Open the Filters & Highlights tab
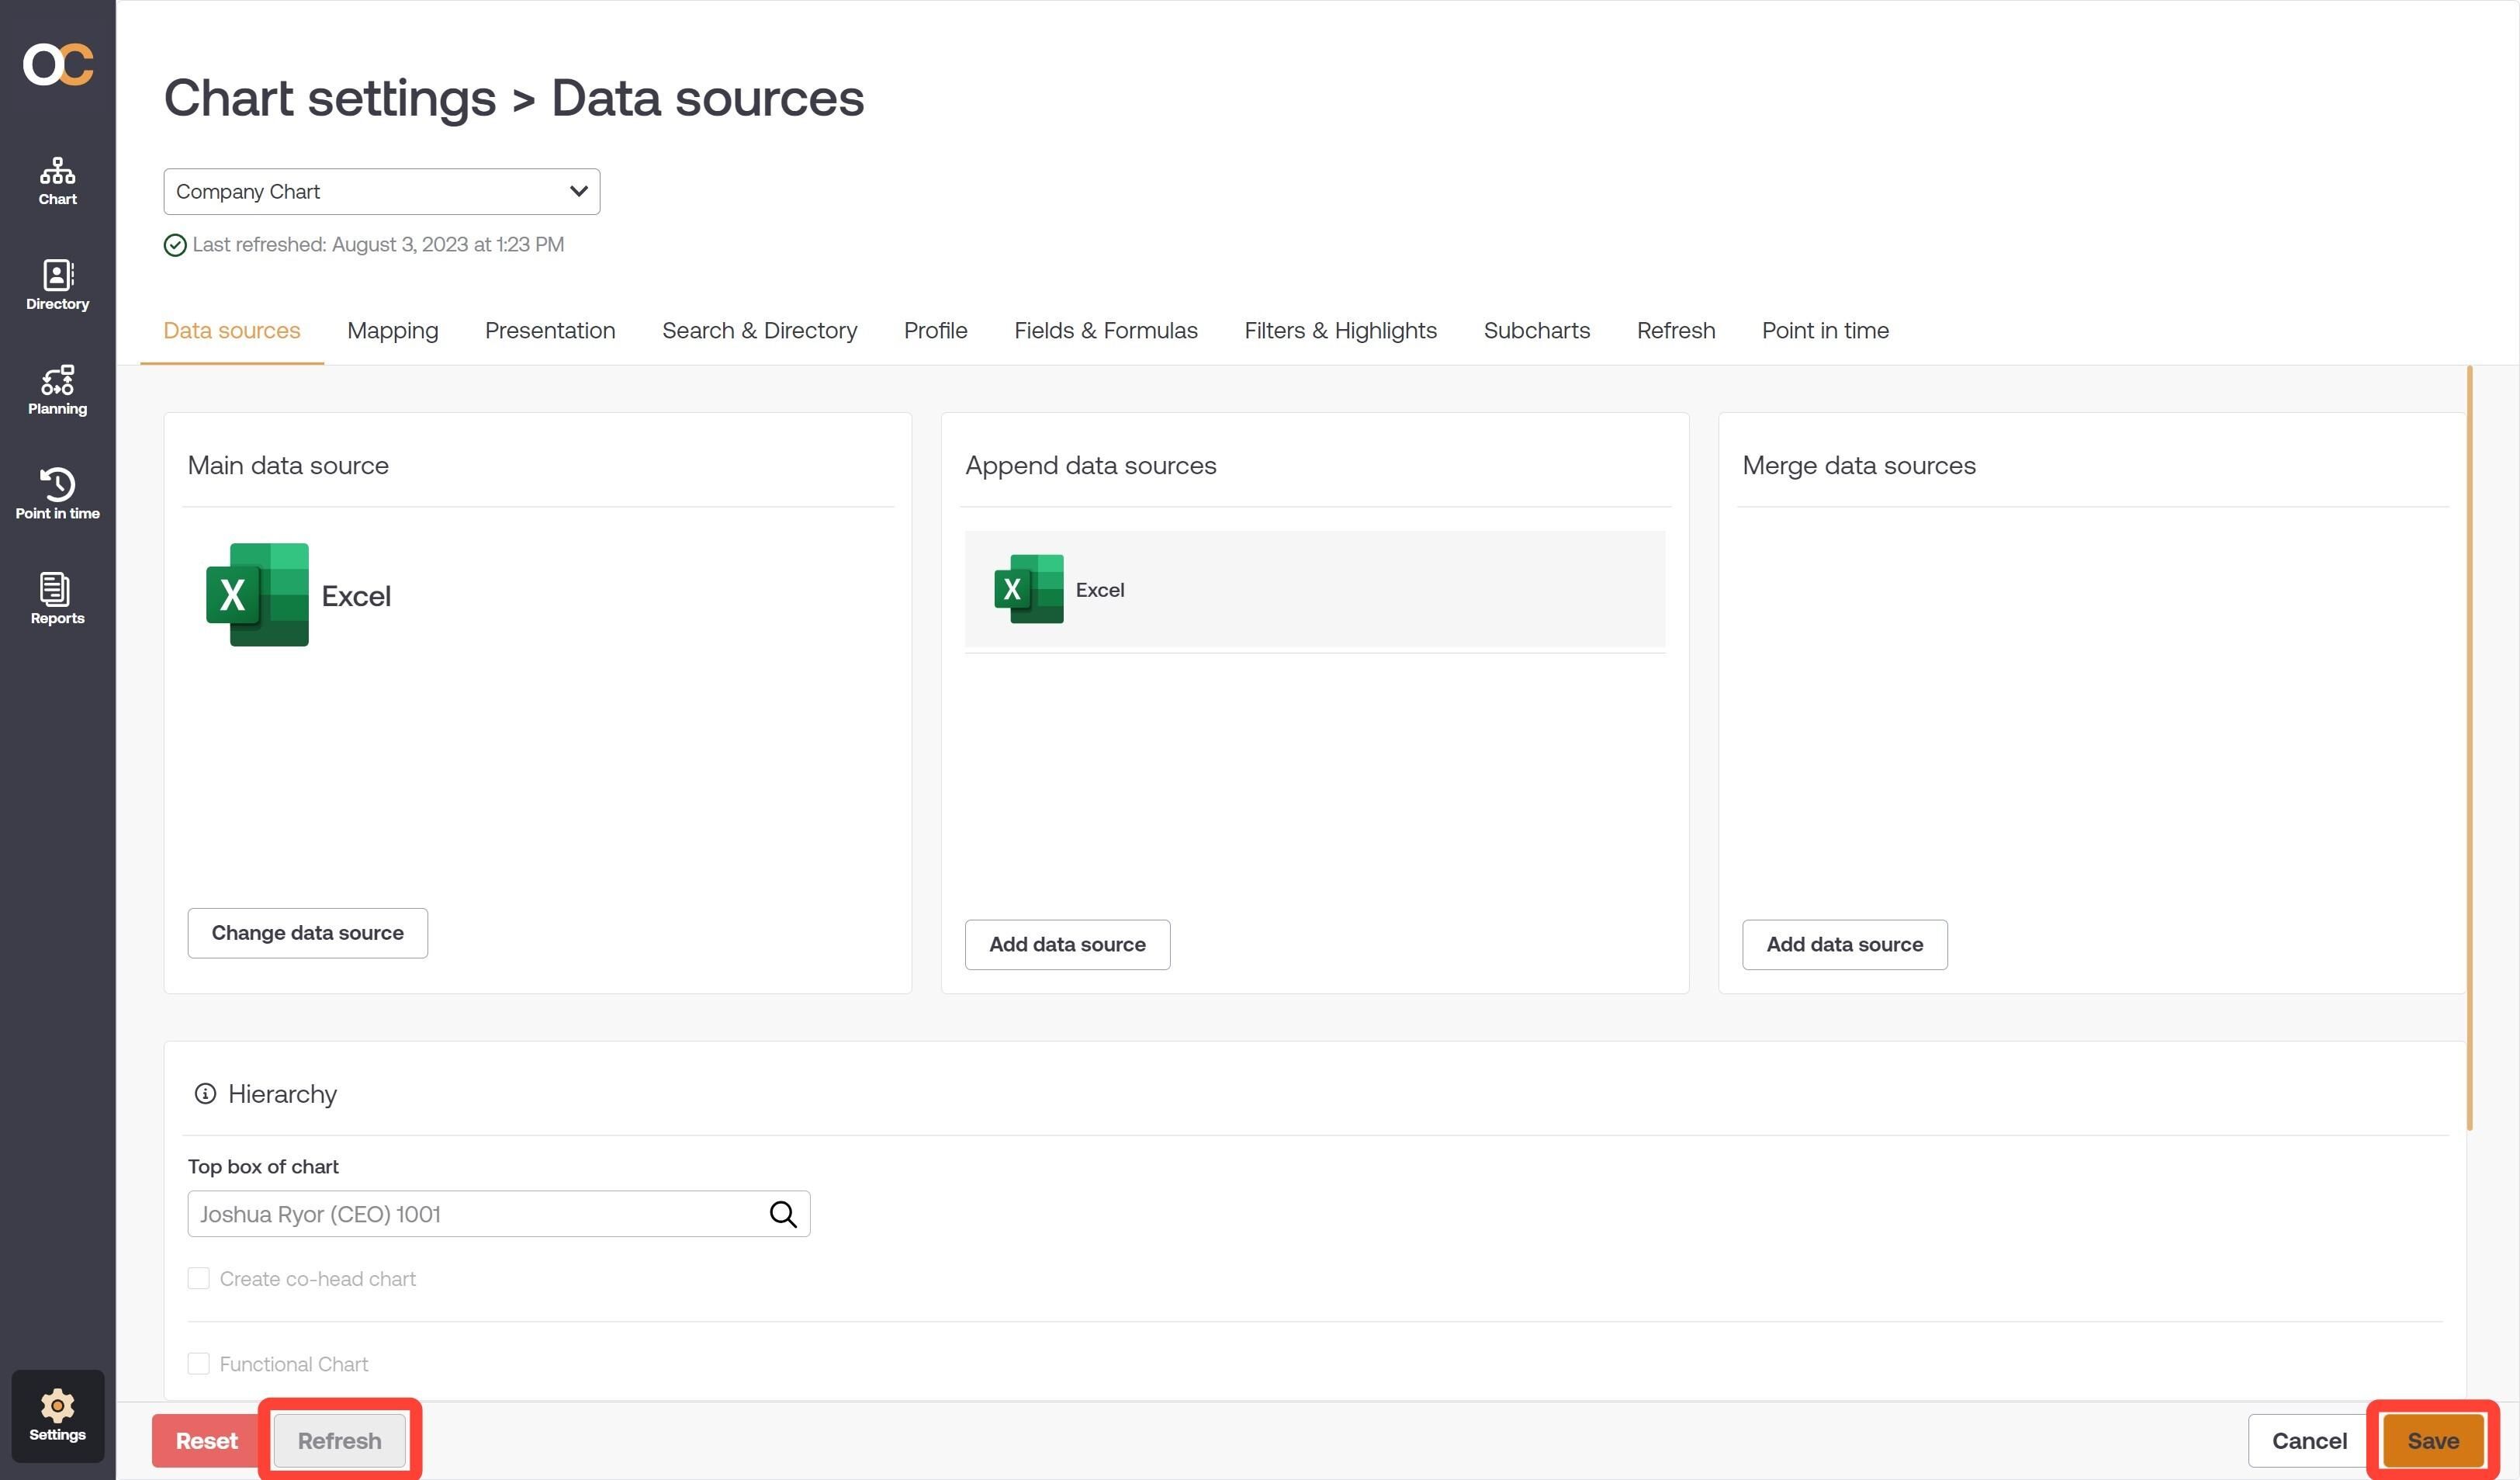 pyautogui.click(x=1340, y=331)
